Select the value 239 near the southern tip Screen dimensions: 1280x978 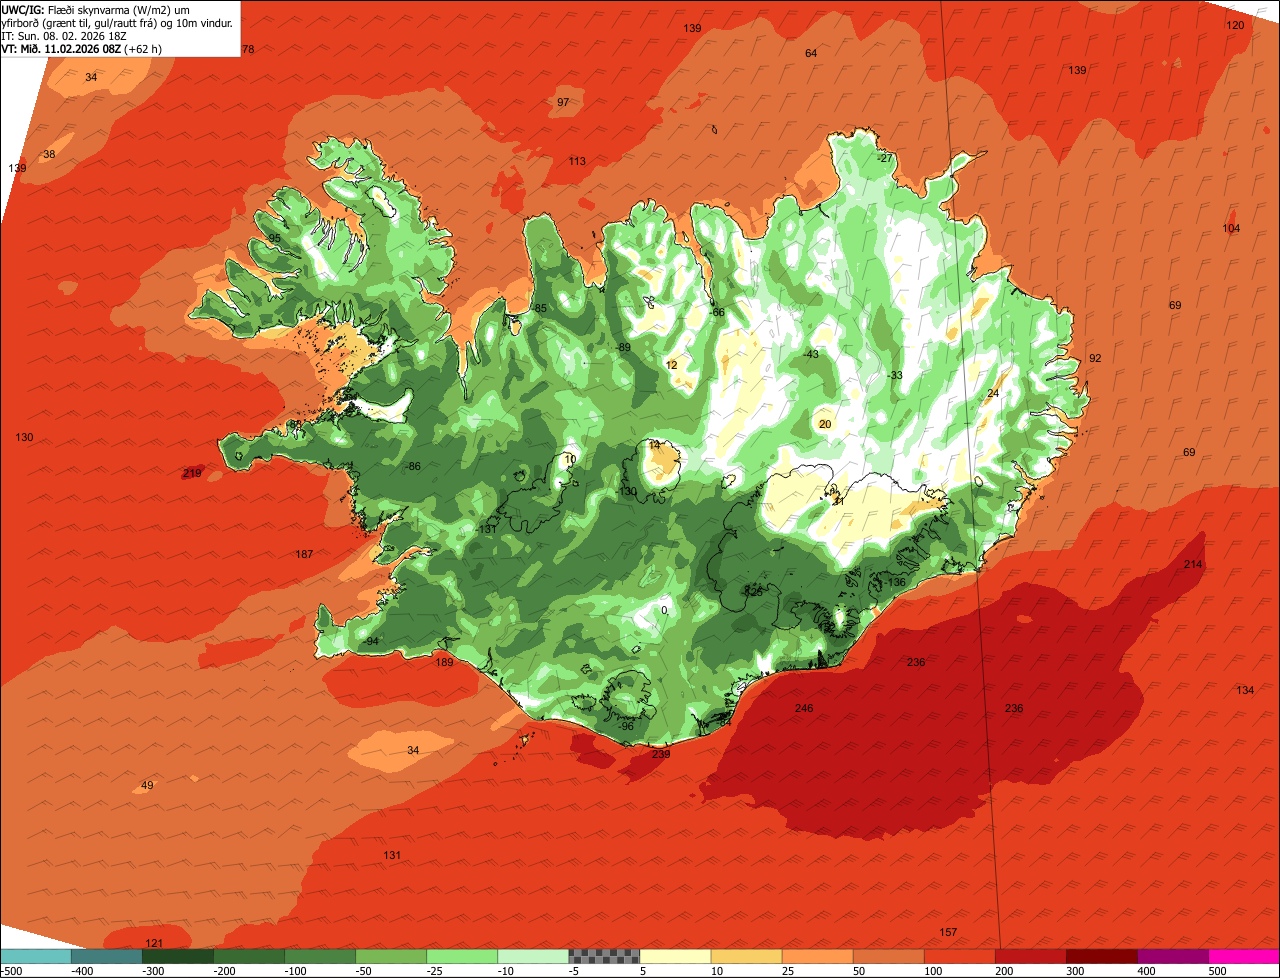pos(661,754)
